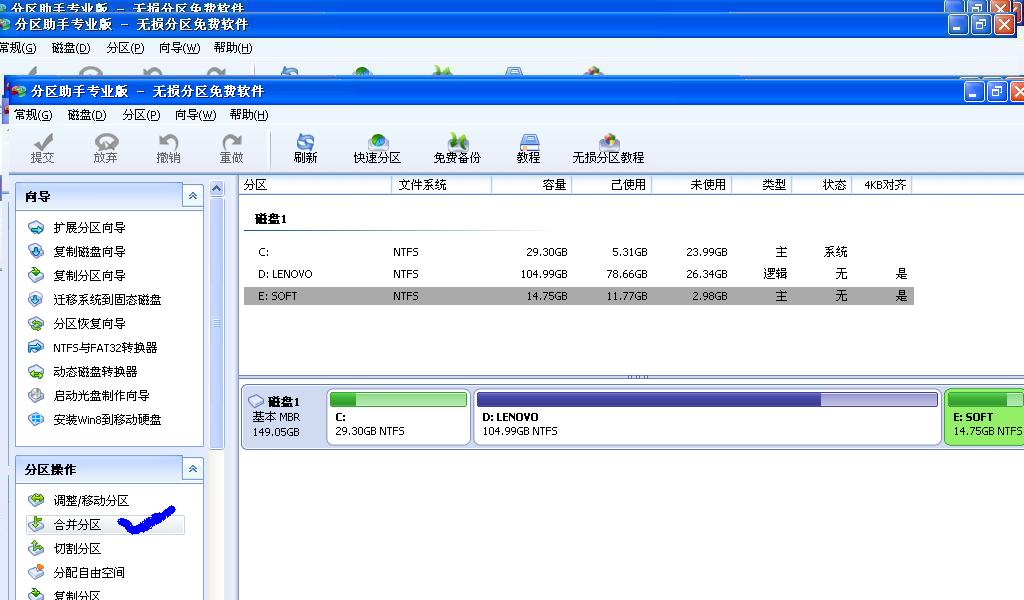Click the 23.99GB unused cell
1024x600 pixels.
click(707, 252)
